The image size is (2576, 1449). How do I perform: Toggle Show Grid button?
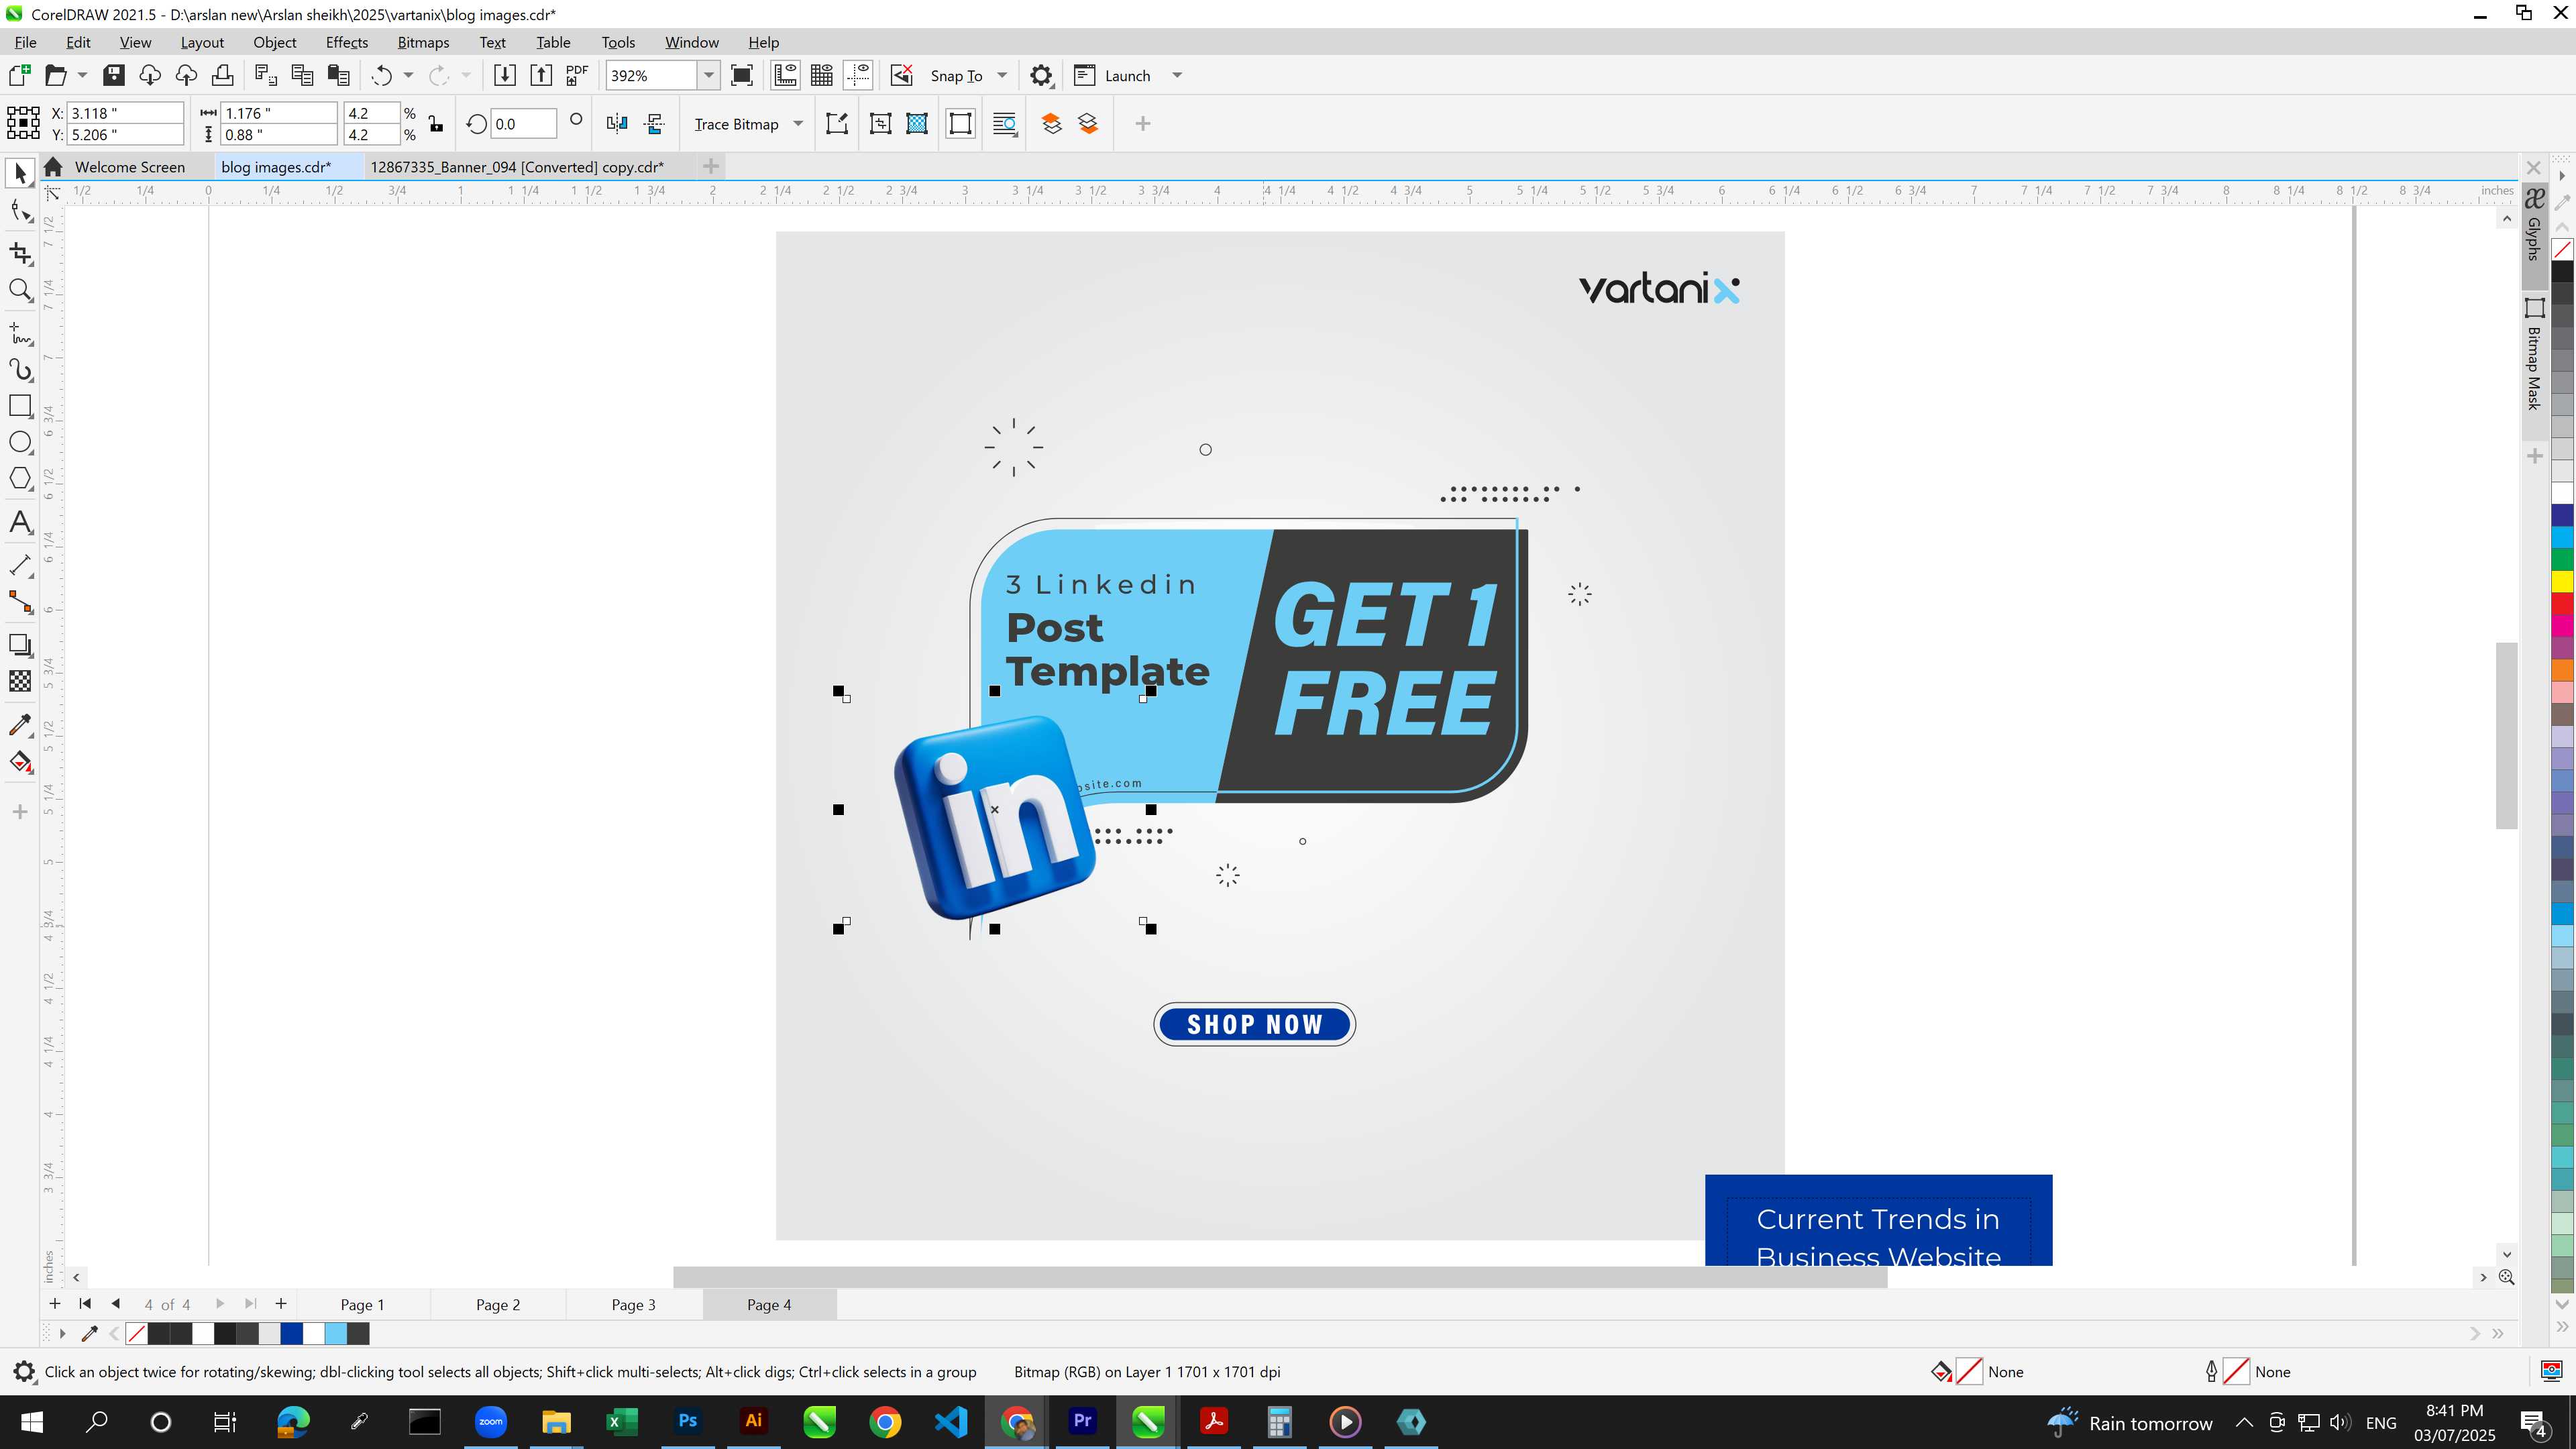click(x=822, y=75)
